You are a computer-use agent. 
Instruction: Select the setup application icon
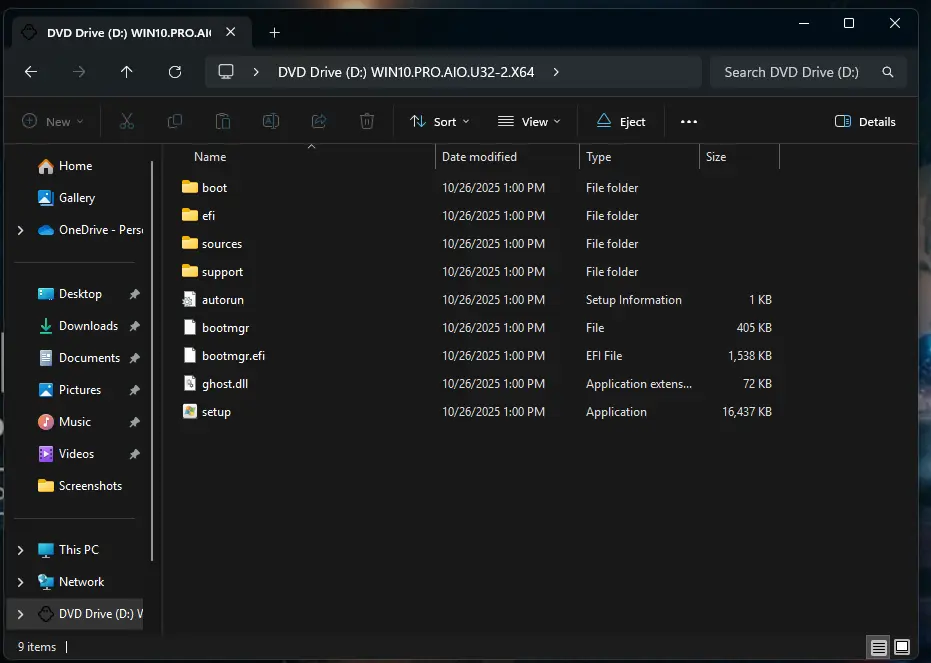(189, 411)
